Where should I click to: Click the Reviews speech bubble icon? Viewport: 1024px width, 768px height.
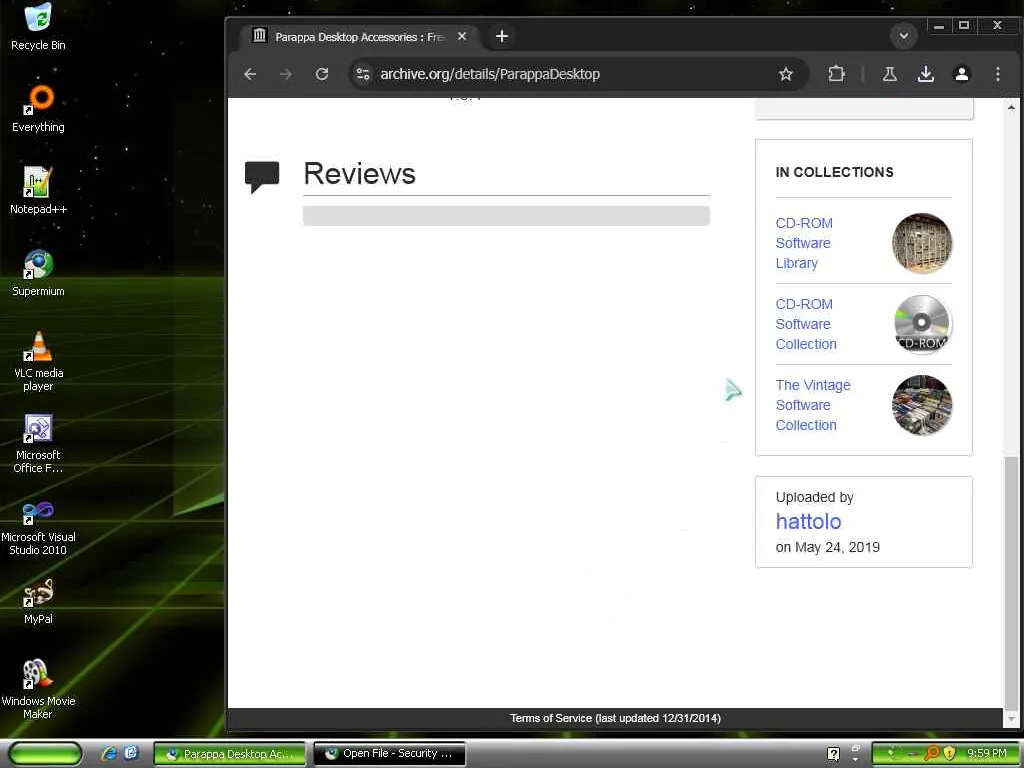(262, 176)
